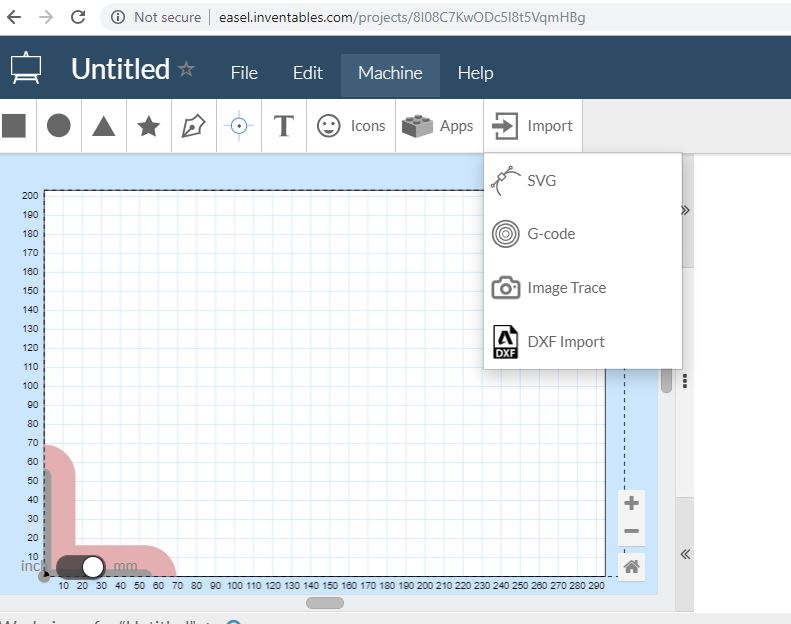Expand panel with lower double chevron
The width and height of the screenshot is (791, 624).
click(x=685, y=554)
